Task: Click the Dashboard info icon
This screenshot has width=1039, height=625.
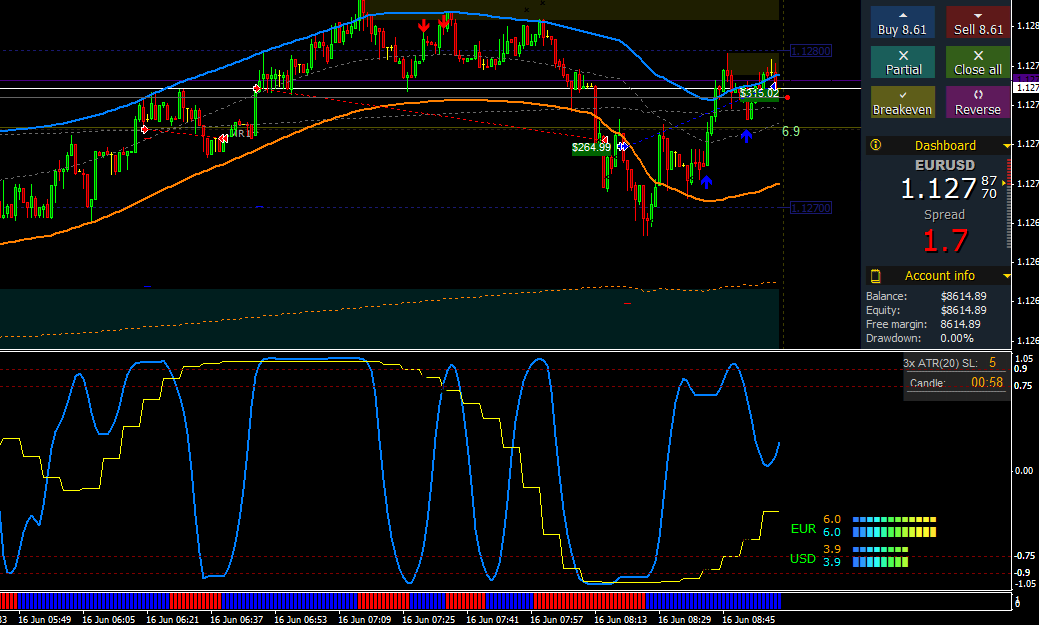Action: pyautogui.click(x=875, y=144)
